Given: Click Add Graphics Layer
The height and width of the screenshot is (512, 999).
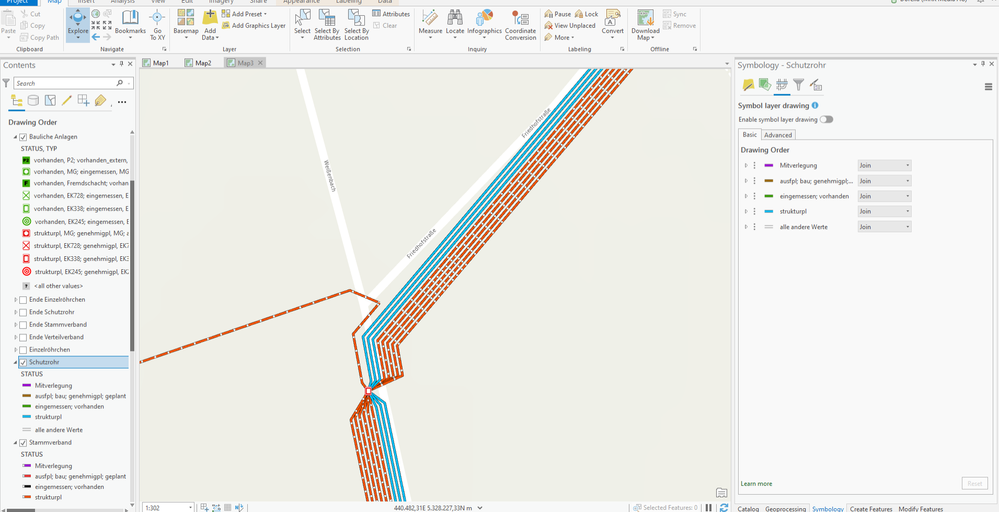Looking at the screenshot, I should point(254,25).
